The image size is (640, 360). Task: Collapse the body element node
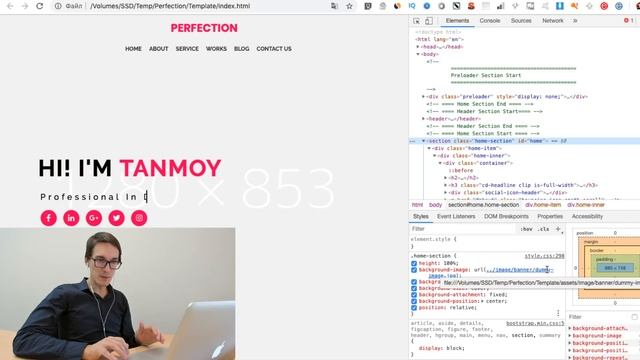tap(418, 54)
